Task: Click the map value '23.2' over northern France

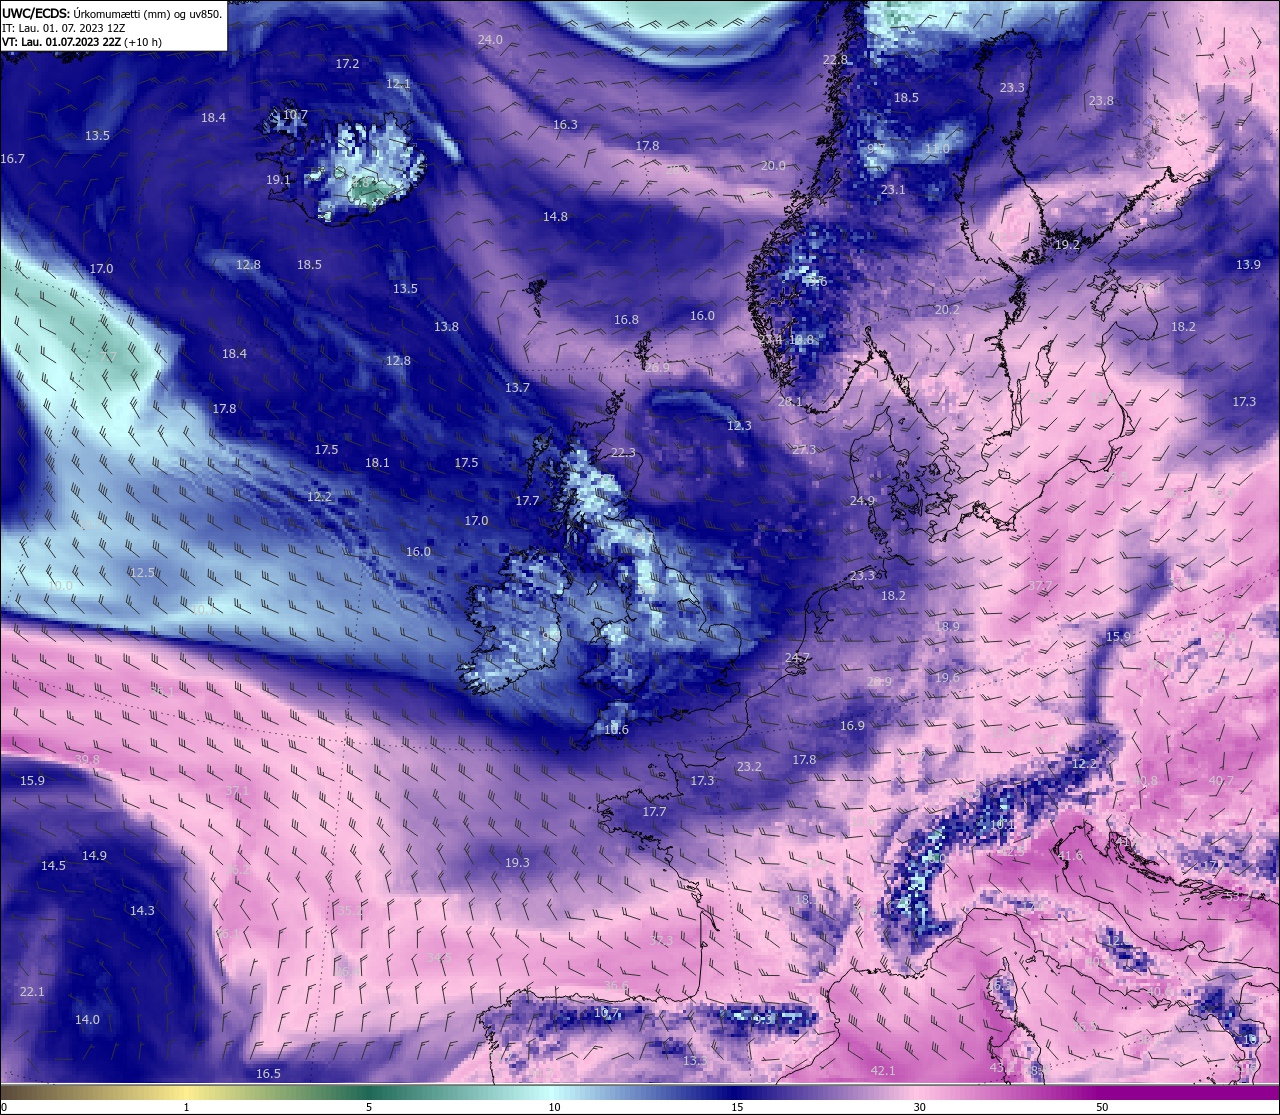Action: (749, 767)
